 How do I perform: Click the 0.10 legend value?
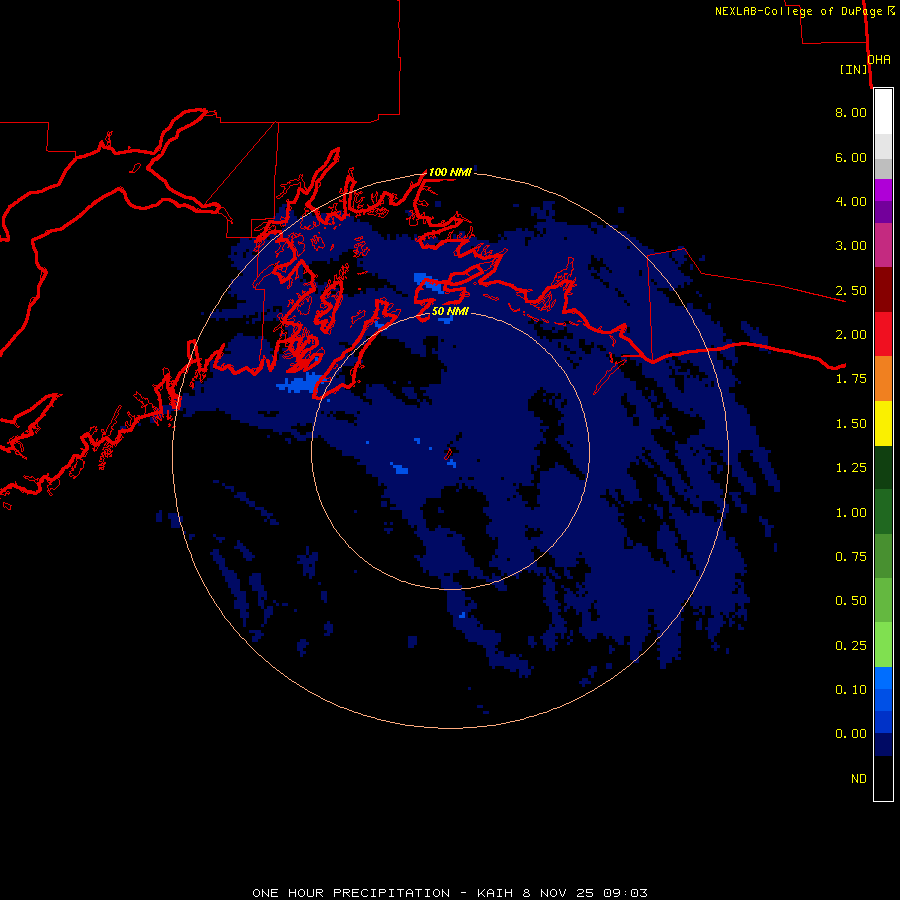coord(851,690)
